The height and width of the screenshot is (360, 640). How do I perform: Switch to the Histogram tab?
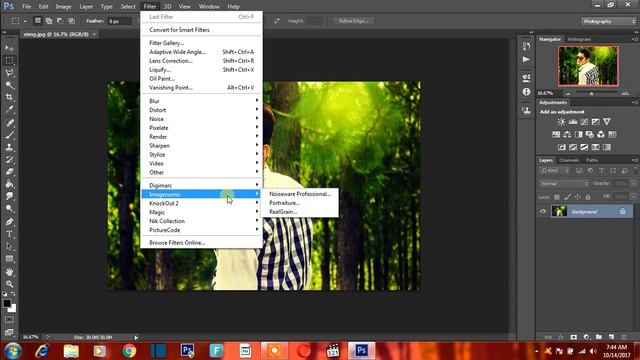pos(579,39)
